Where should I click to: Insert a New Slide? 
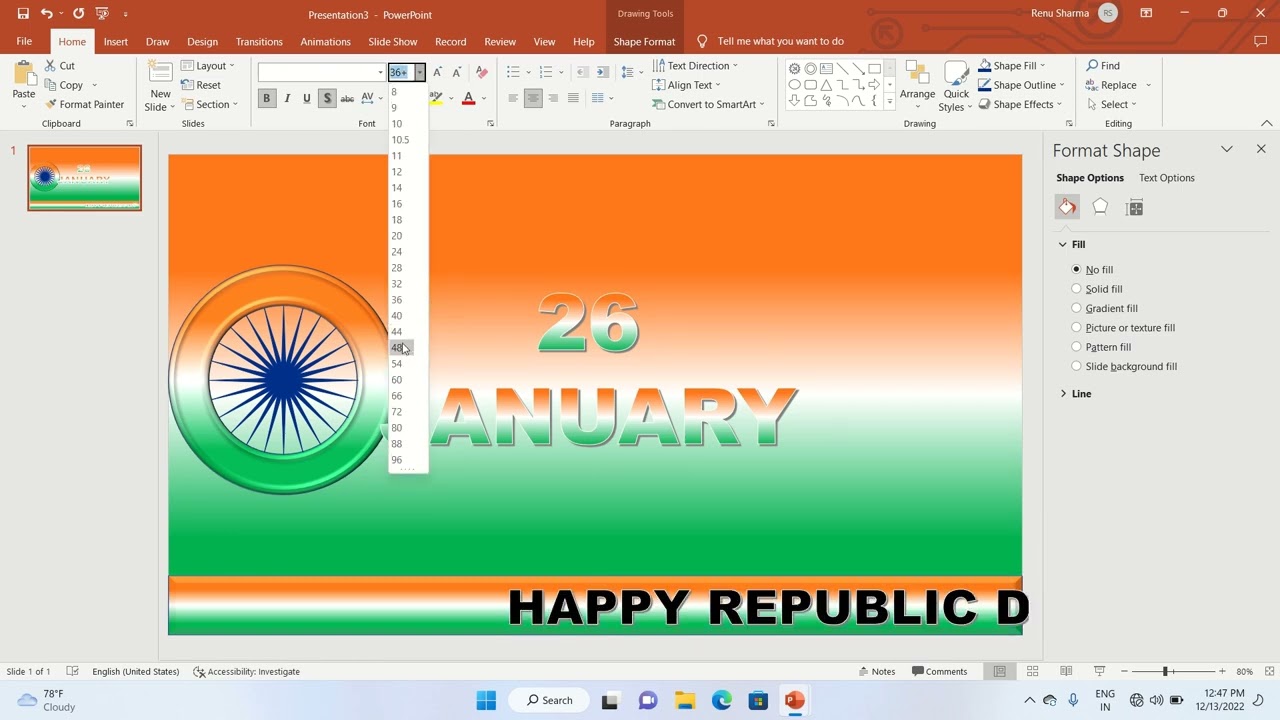click(x=160, y=86)
